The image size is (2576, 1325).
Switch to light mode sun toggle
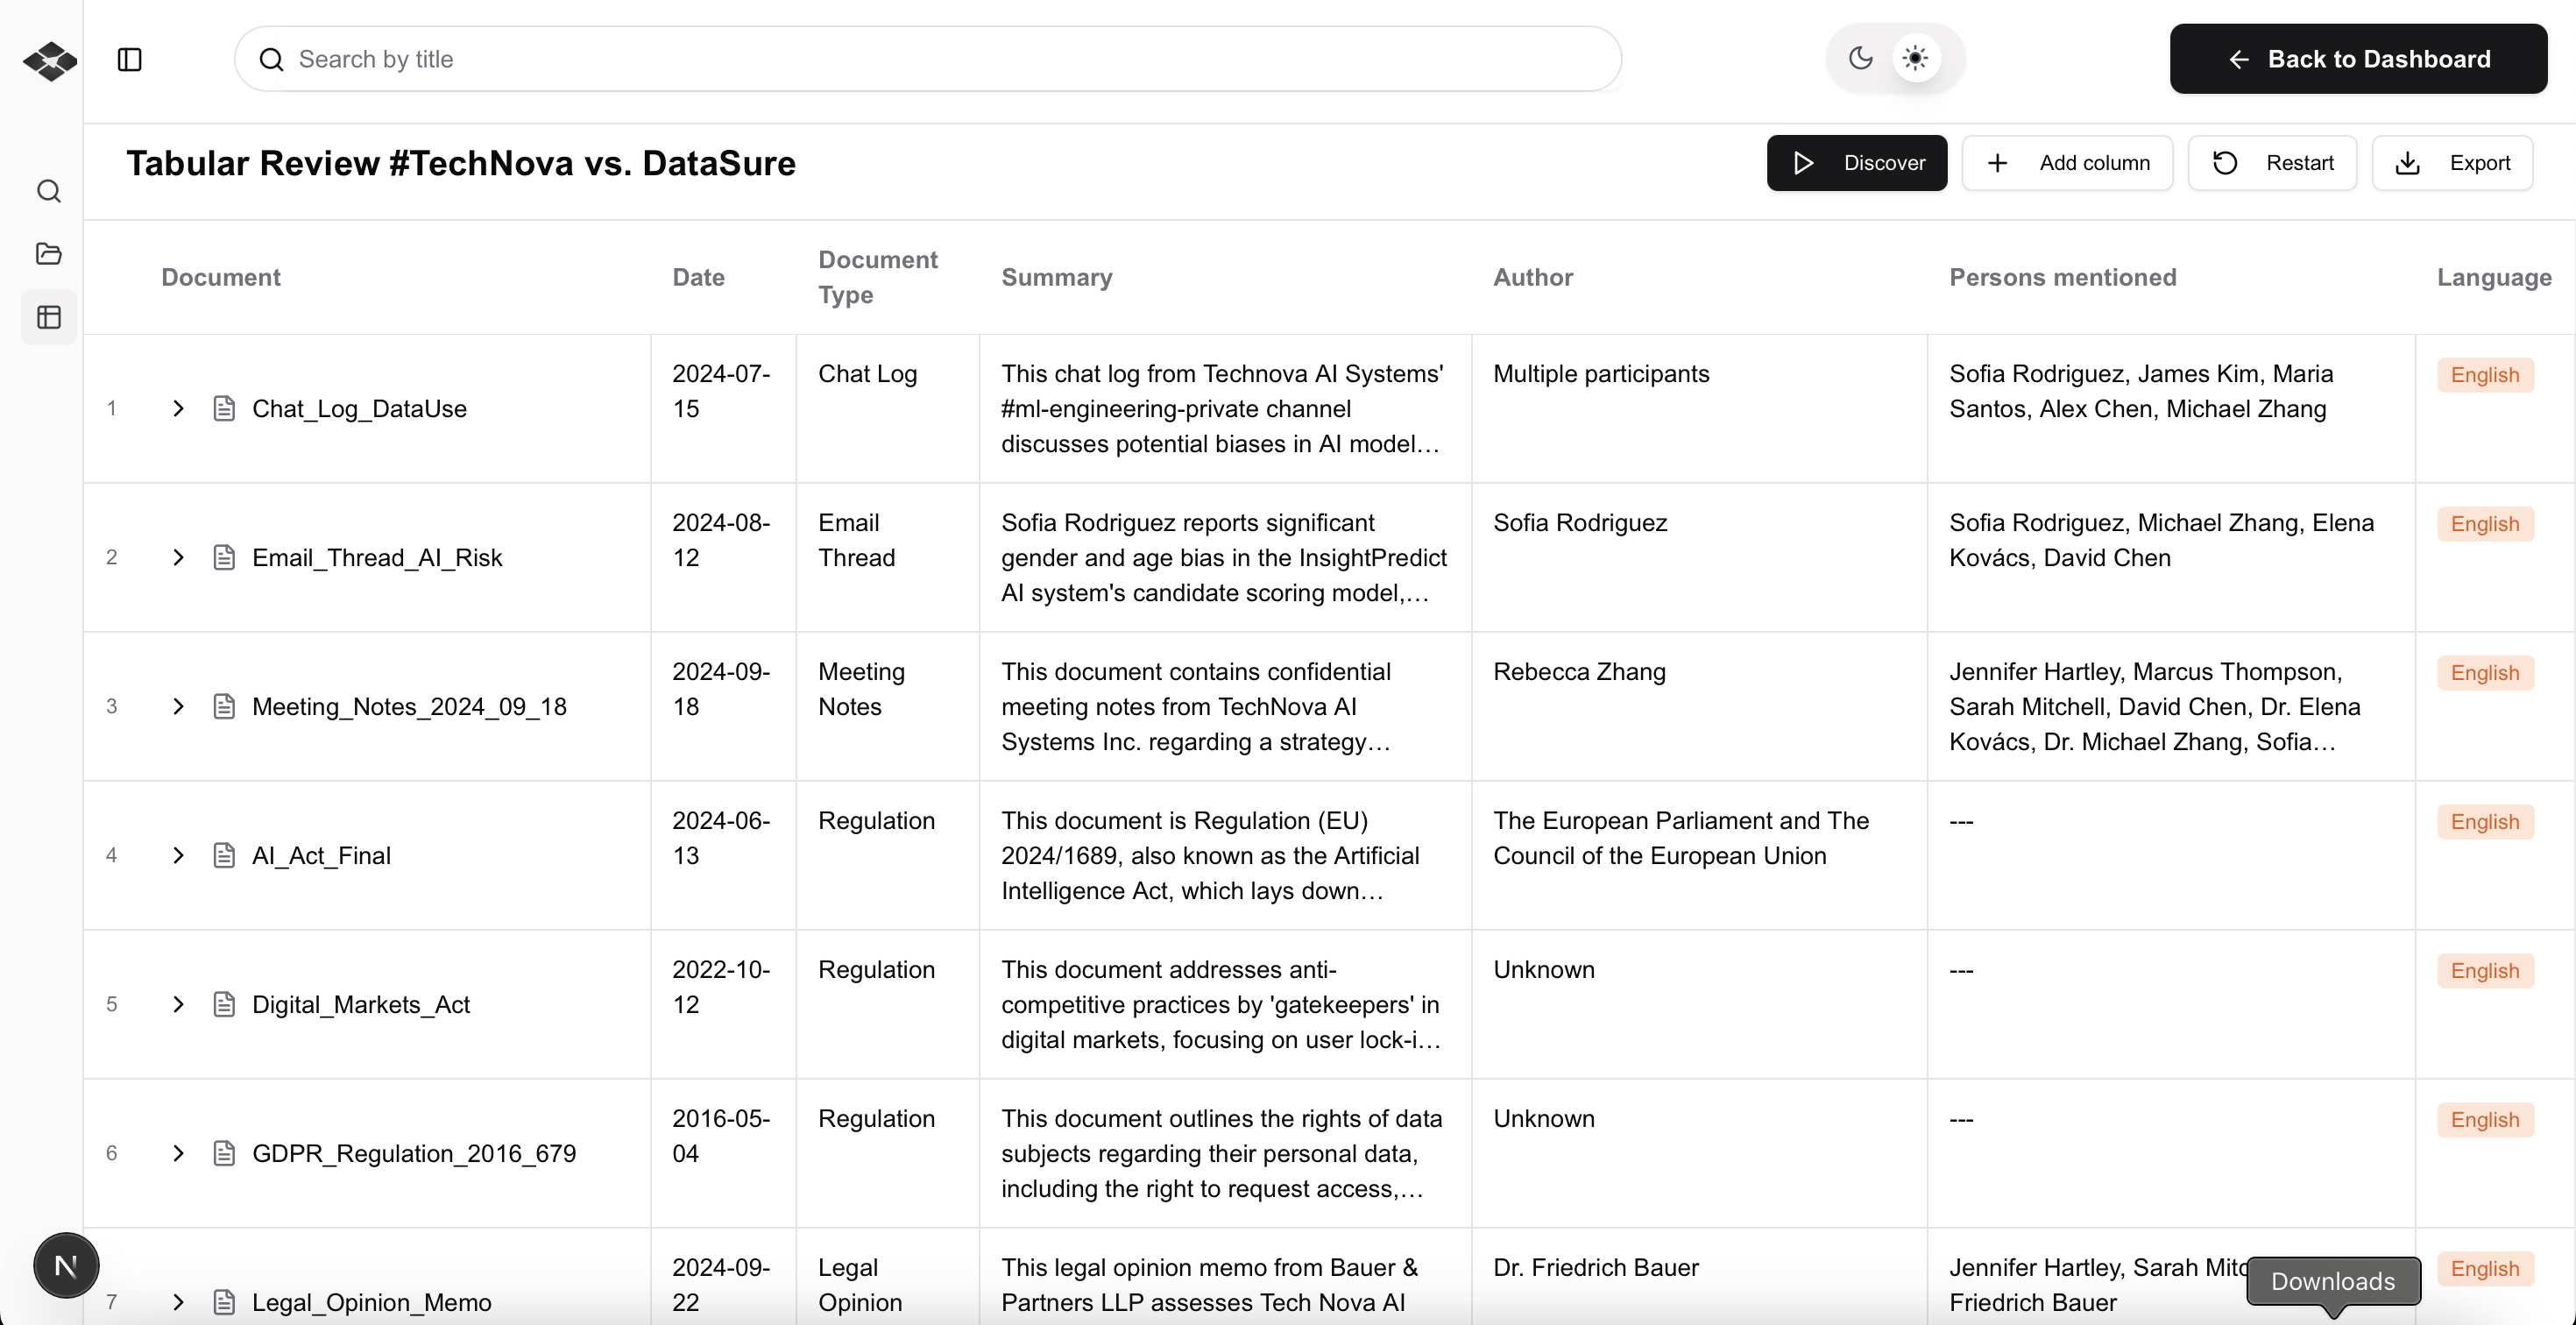pos(1915,58)
